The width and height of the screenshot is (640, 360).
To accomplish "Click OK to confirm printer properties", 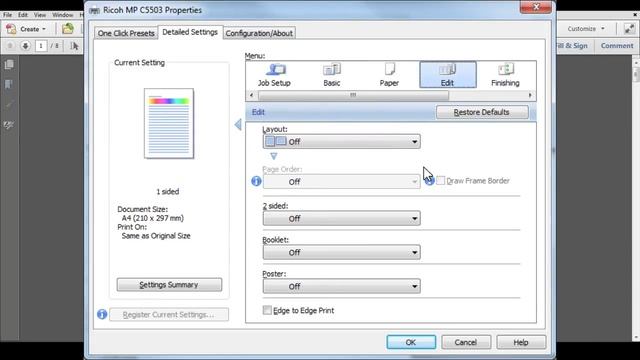I will tap(411, 342).
